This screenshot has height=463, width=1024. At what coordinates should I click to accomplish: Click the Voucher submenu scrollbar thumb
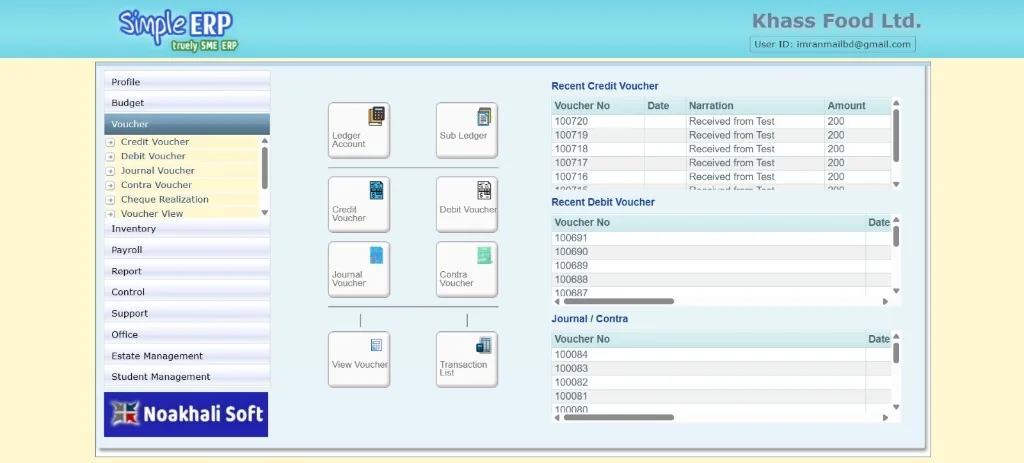click(x=264, y=168)
